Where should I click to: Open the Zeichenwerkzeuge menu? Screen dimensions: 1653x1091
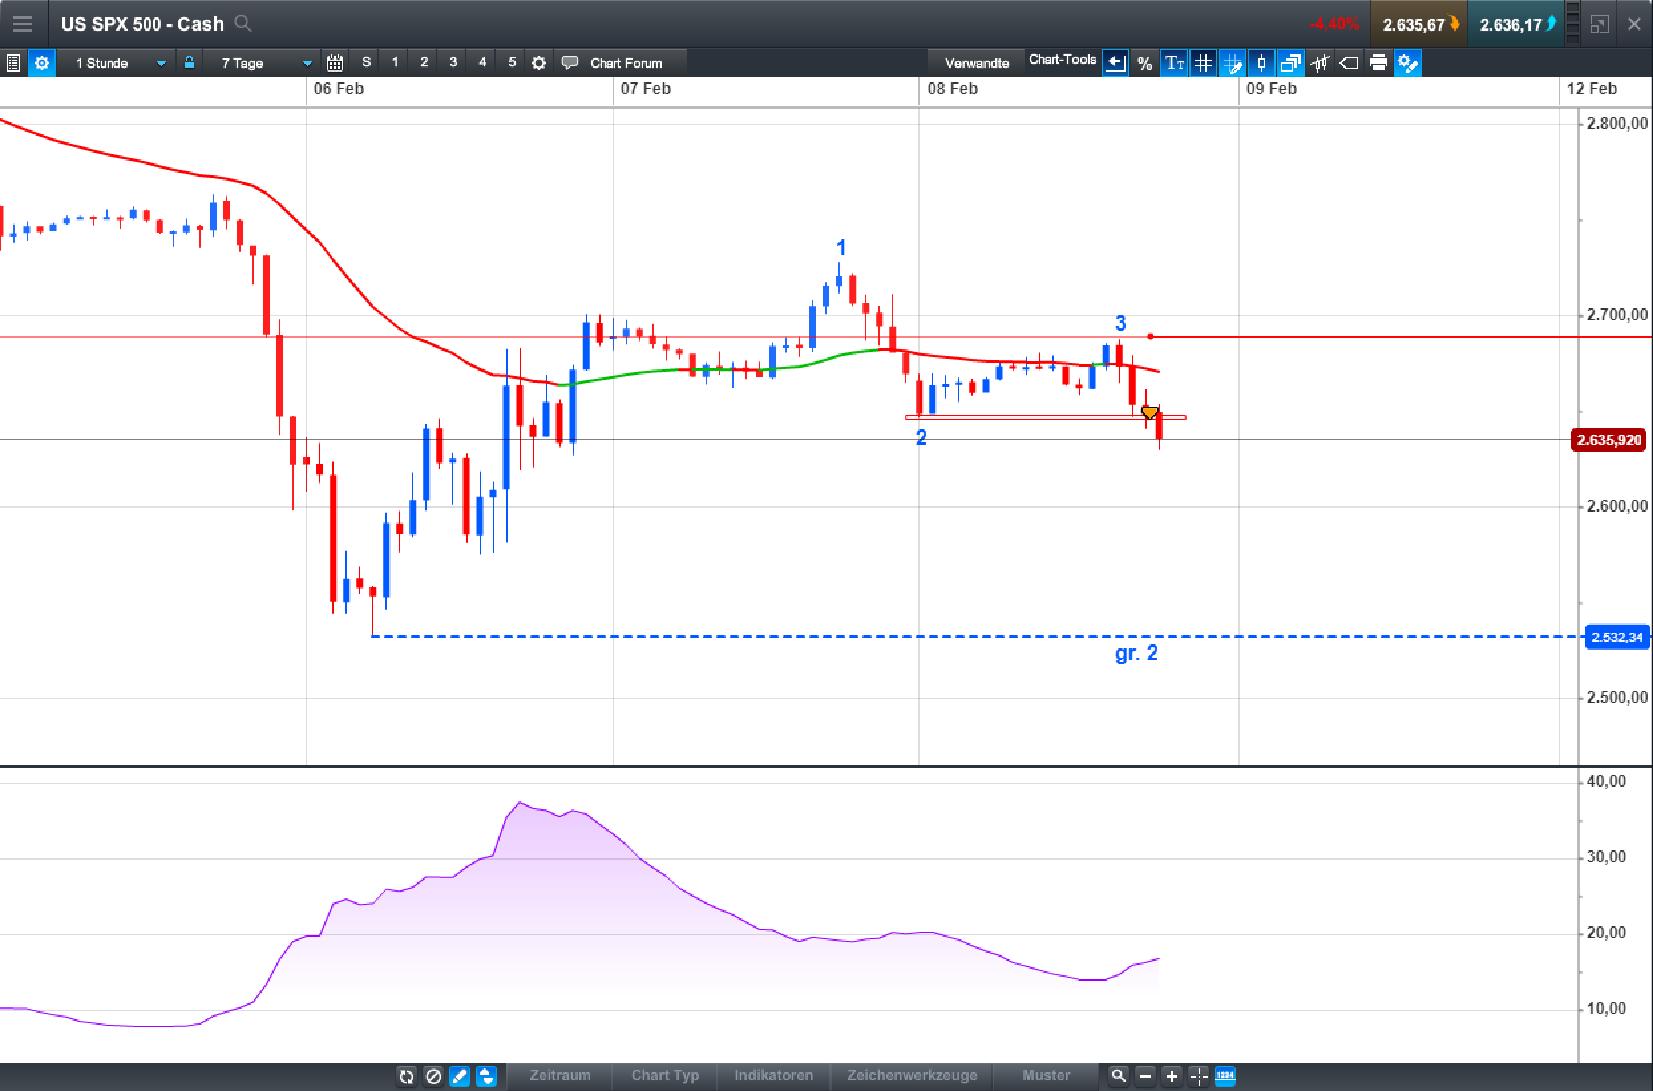(911, 1076)
